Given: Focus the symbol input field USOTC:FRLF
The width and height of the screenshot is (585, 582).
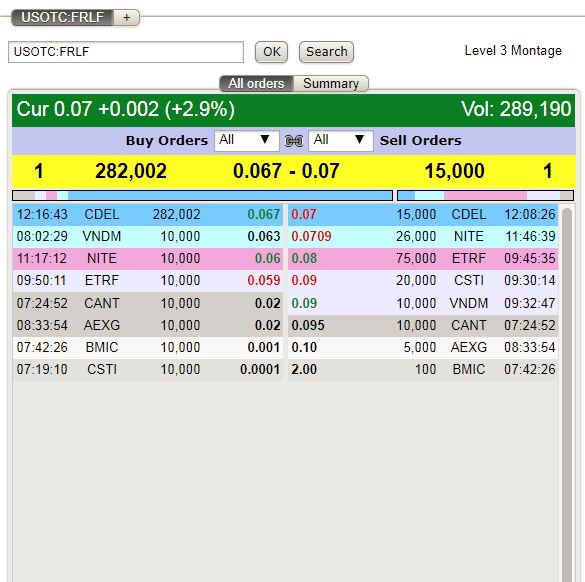Looking at the screenshot, I should click(126, 52).
